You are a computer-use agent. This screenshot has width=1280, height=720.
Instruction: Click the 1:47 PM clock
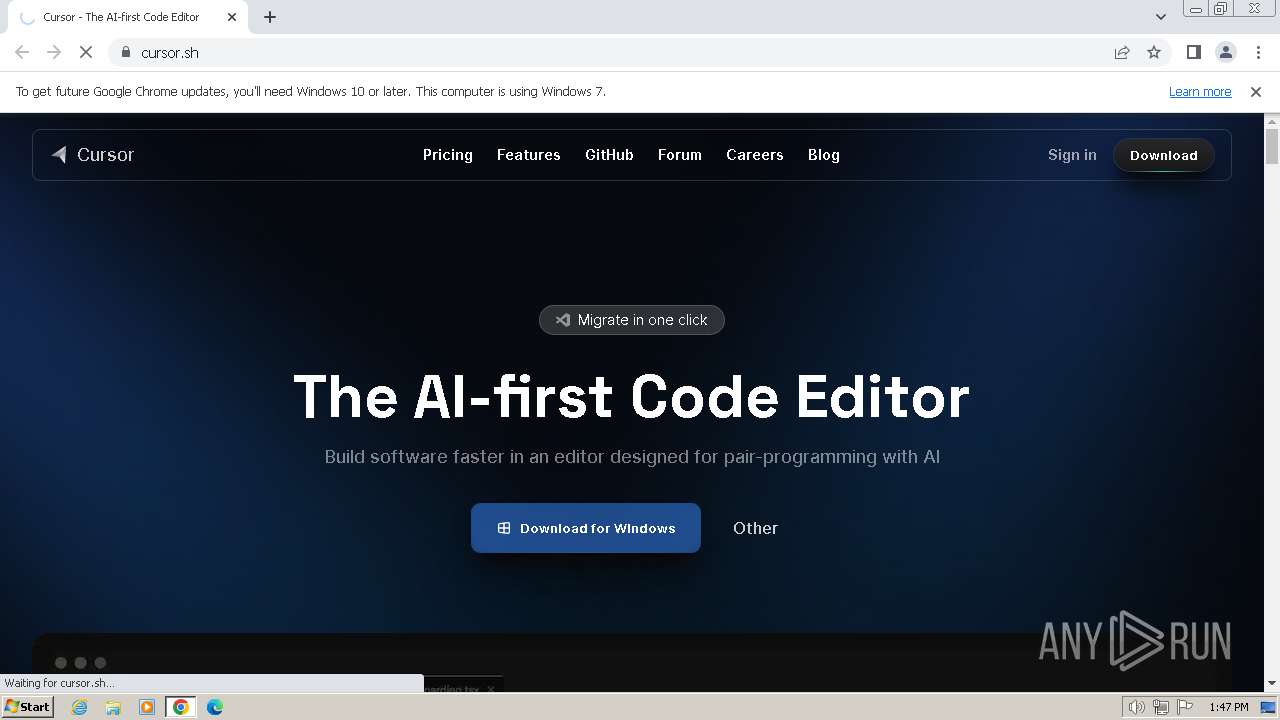[1228, 707]
